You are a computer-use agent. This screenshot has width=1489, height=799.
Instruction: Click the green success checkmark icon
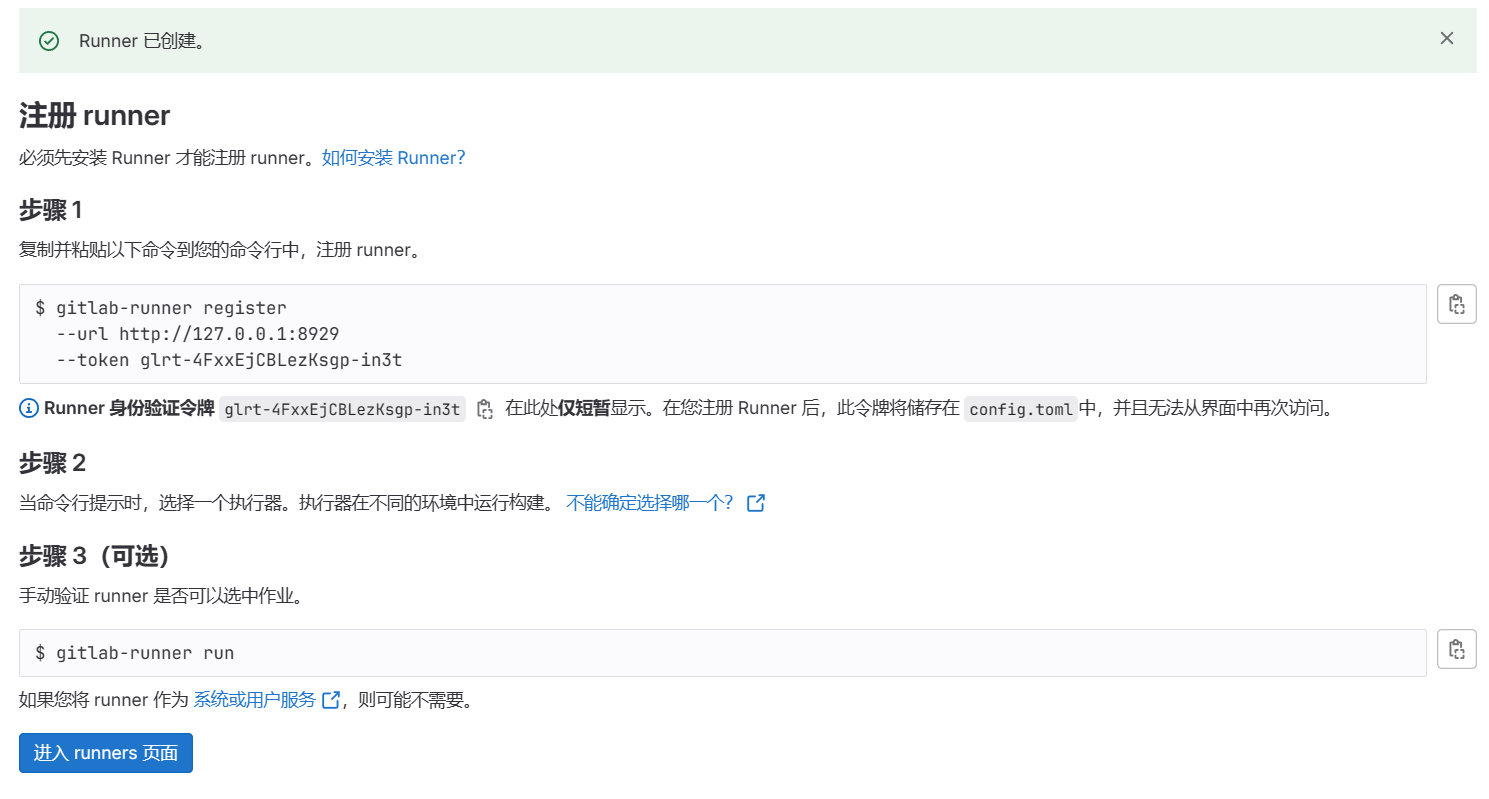48,41
